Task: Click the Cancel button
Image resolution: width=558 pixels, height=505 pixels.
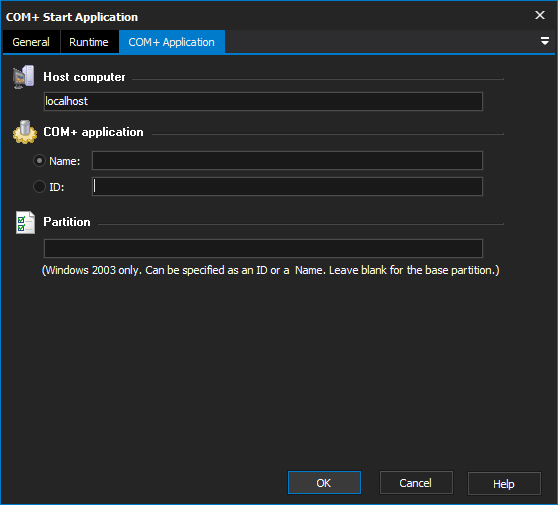Action: coord(416,483)
